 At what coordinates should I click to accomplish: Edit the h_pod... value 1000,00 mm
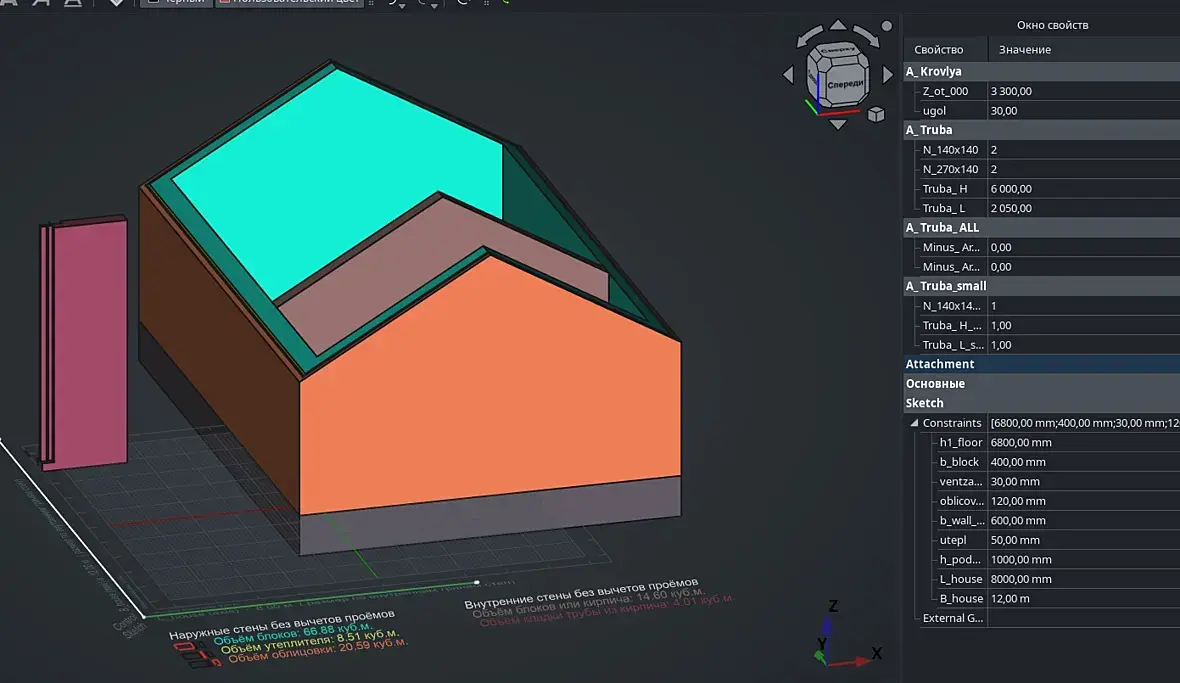pos(1084,560)
